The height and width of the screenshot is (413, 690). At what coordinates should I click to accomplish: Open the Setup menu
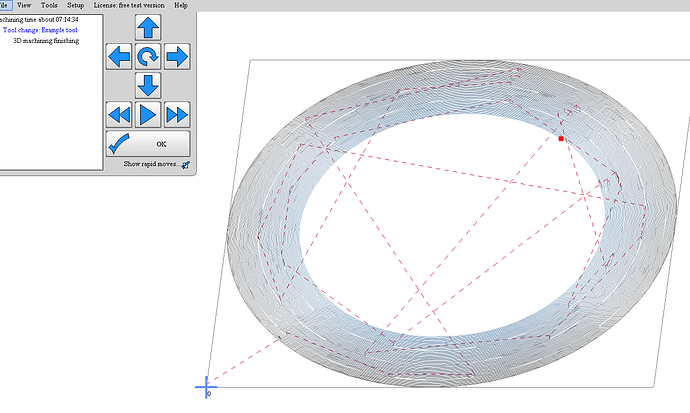[76, 5]
